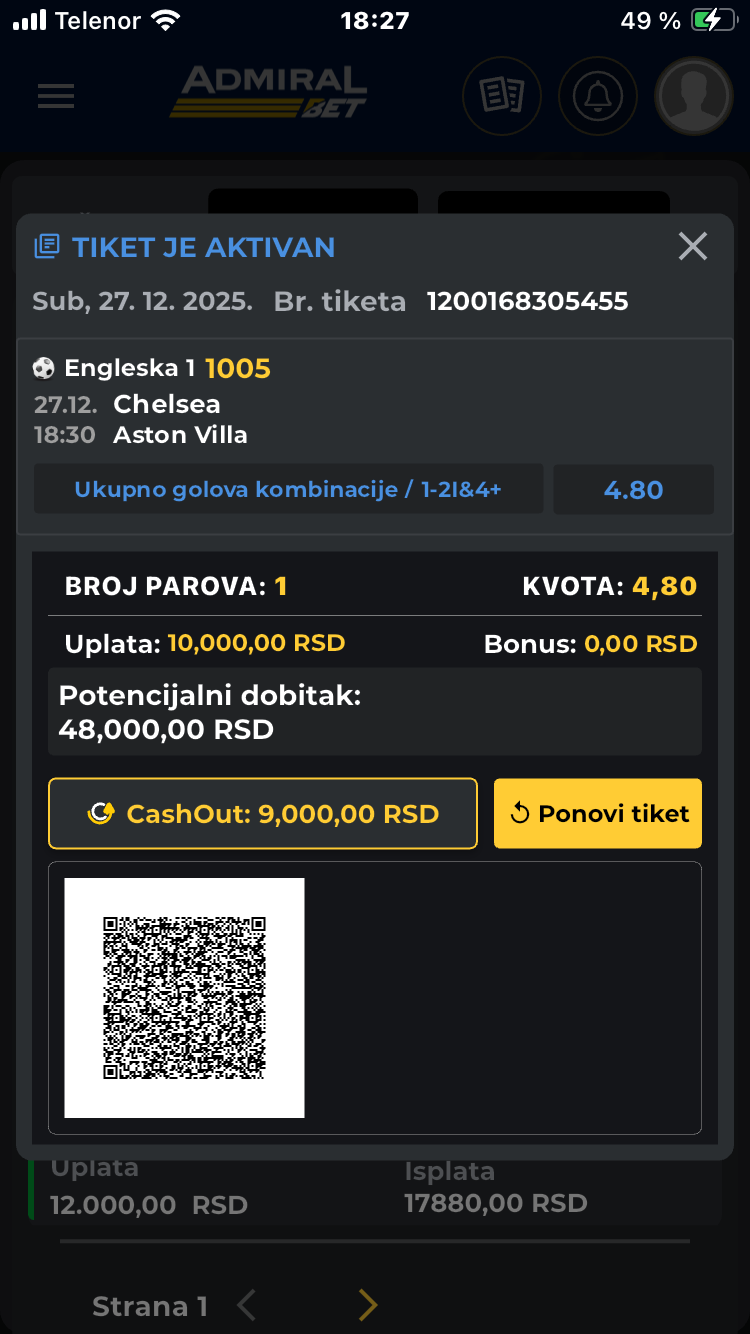Tap the Admiral Bet logo
The width and height of the screenshot is (750, 1334).
pos(269,92)
